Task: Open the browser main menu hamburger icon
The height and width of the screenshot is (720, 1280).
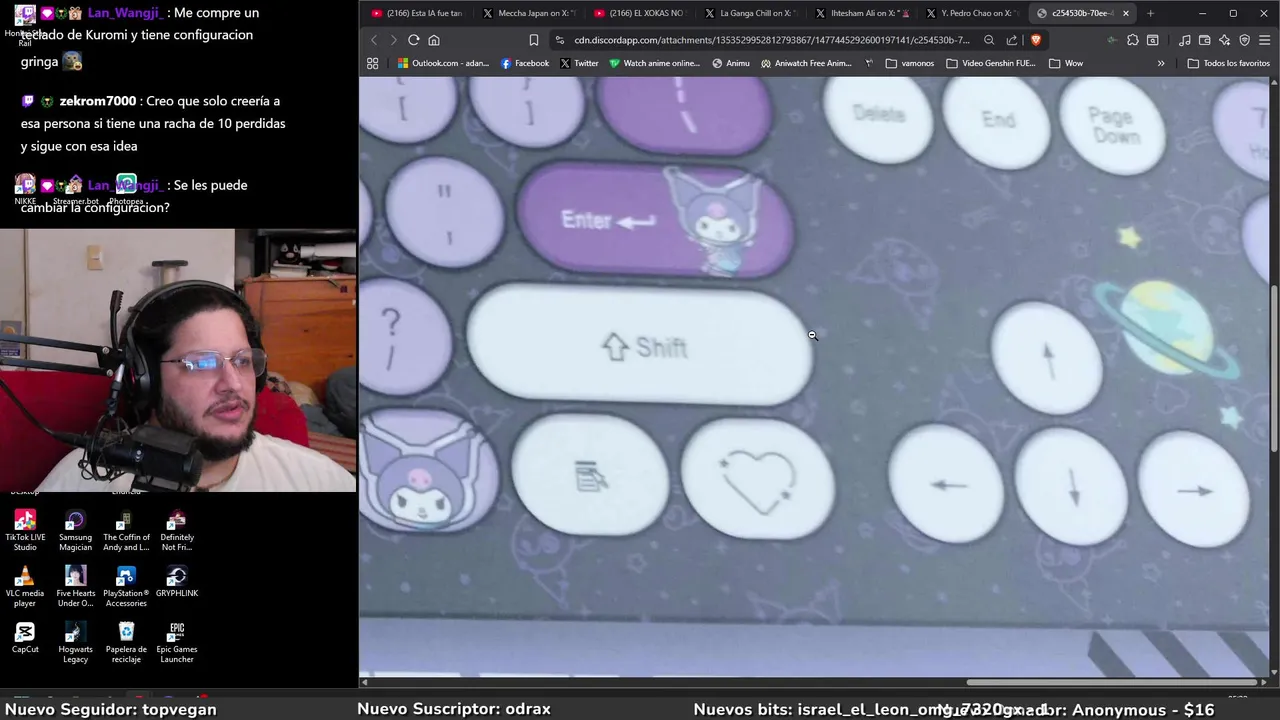Action: (x=1265, y=40)
